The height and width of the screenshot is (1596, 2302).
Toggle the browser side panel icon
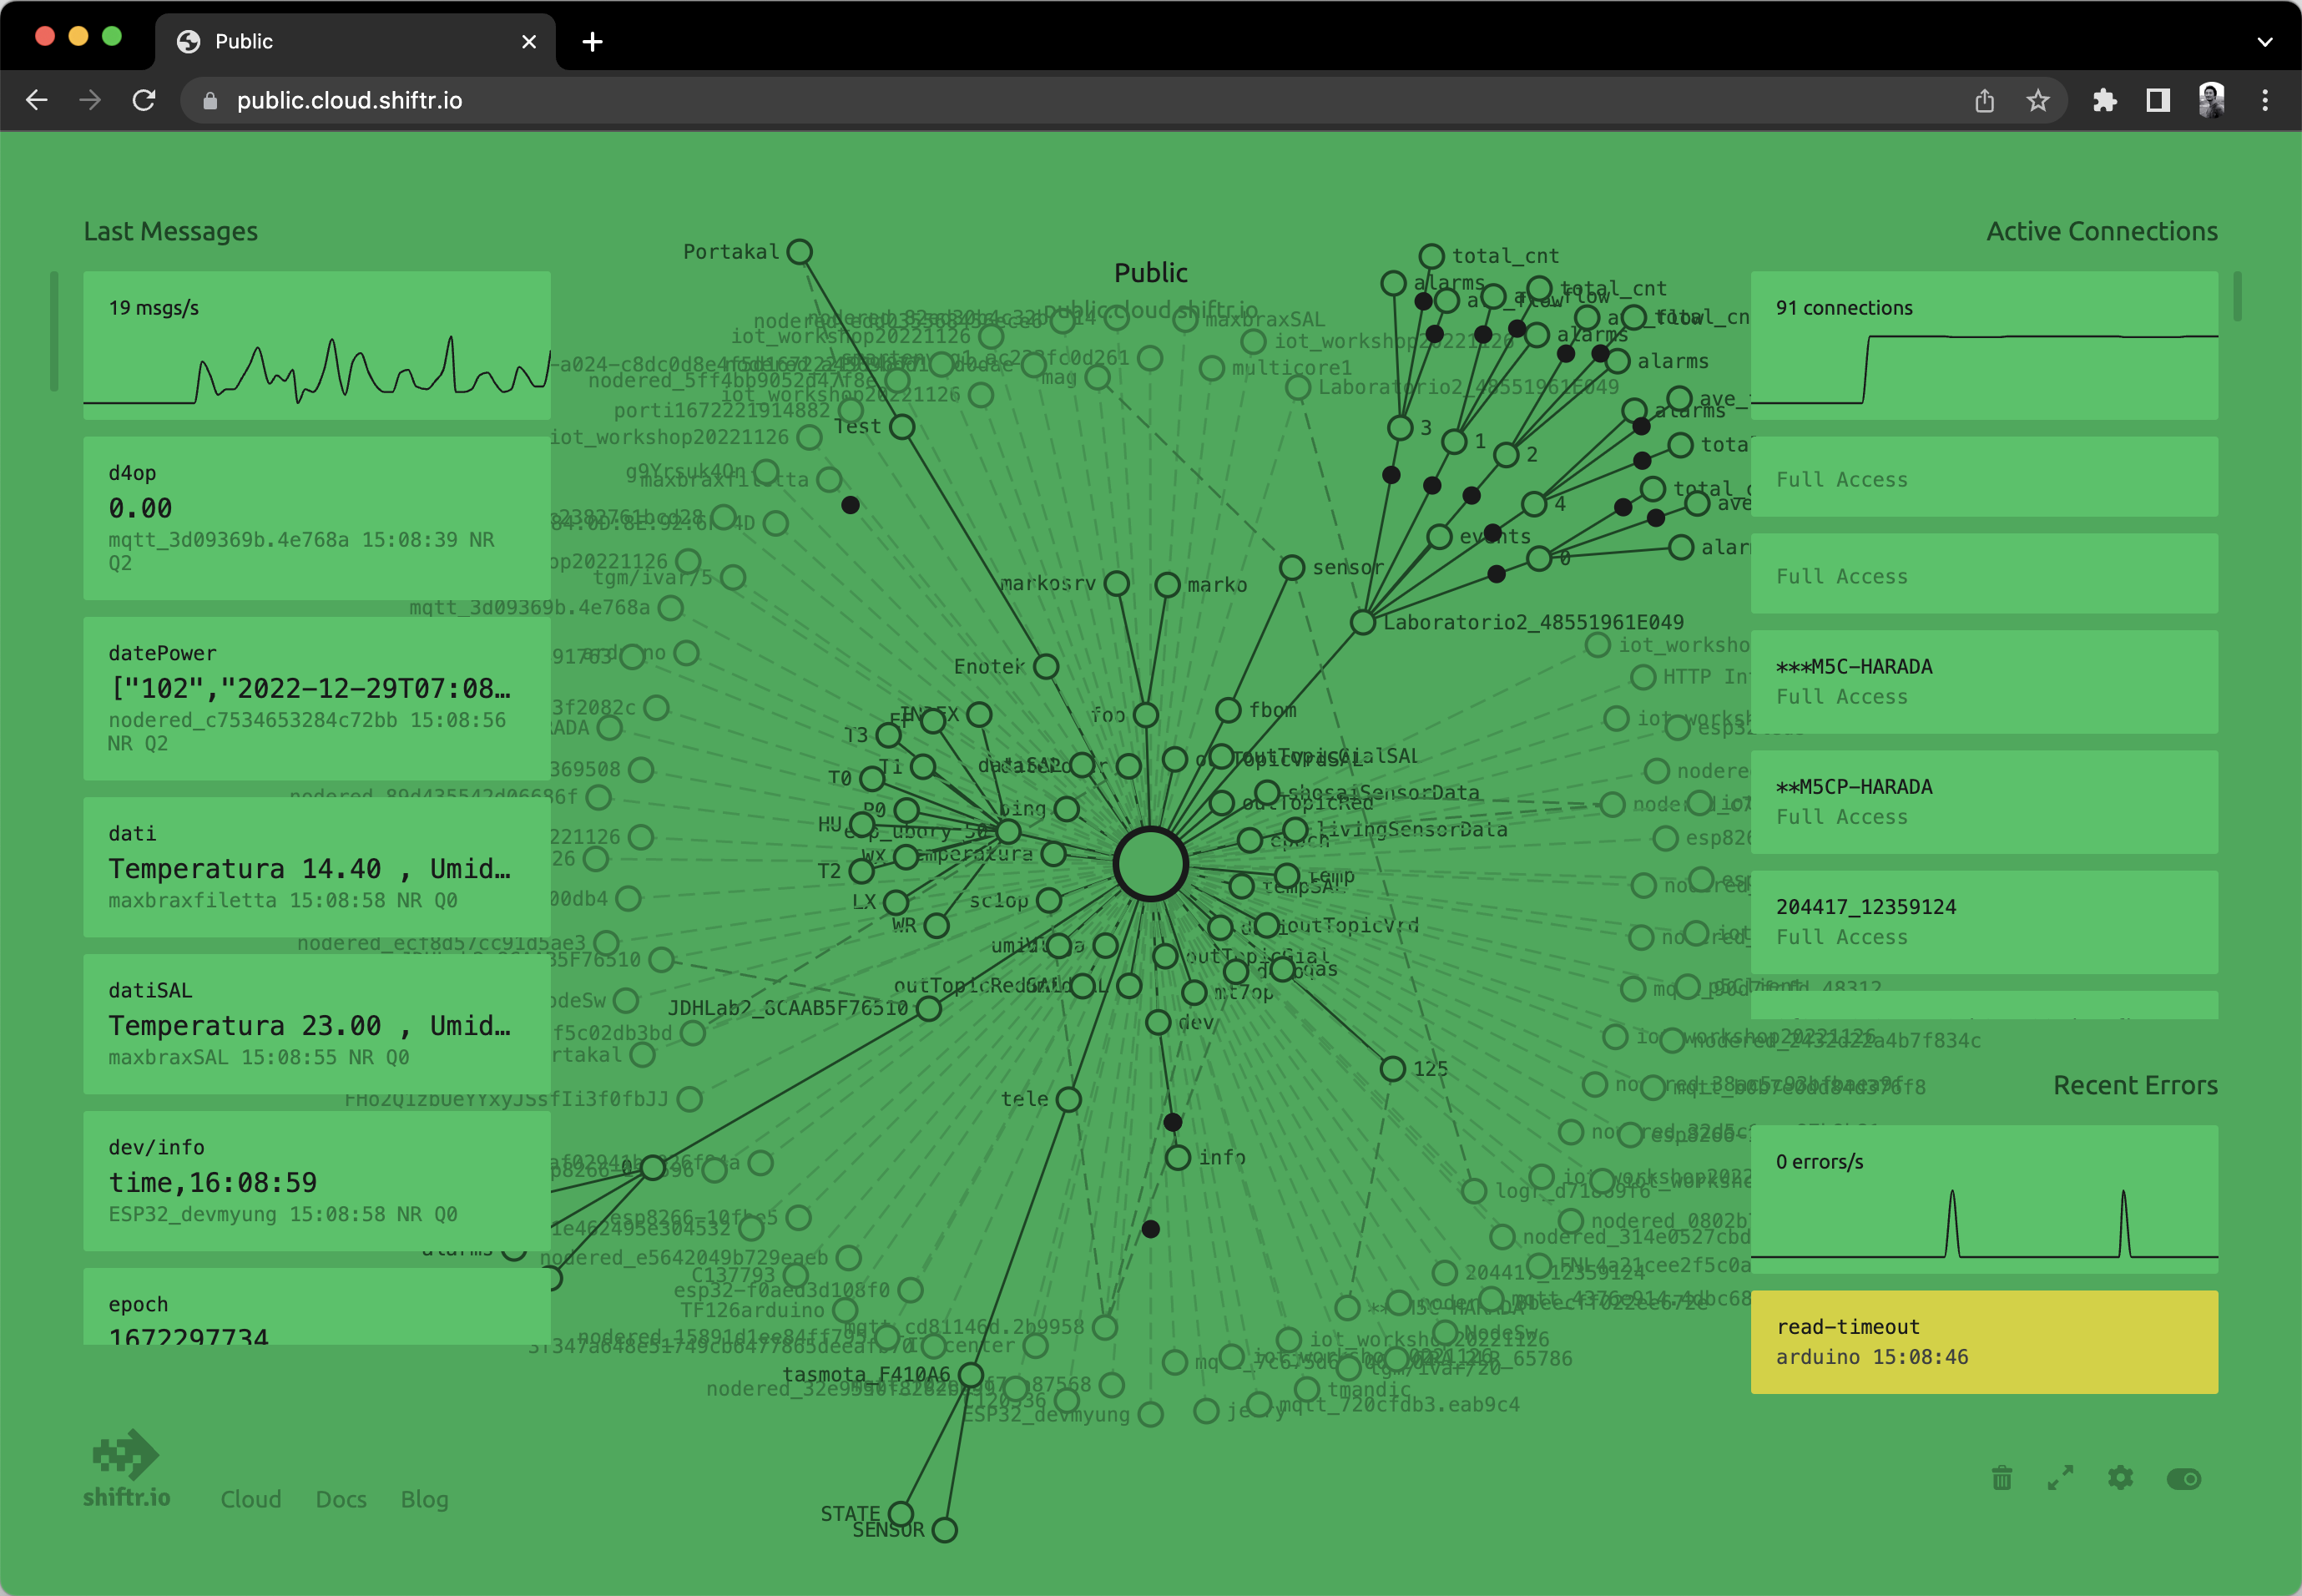tap(2158, 100)
